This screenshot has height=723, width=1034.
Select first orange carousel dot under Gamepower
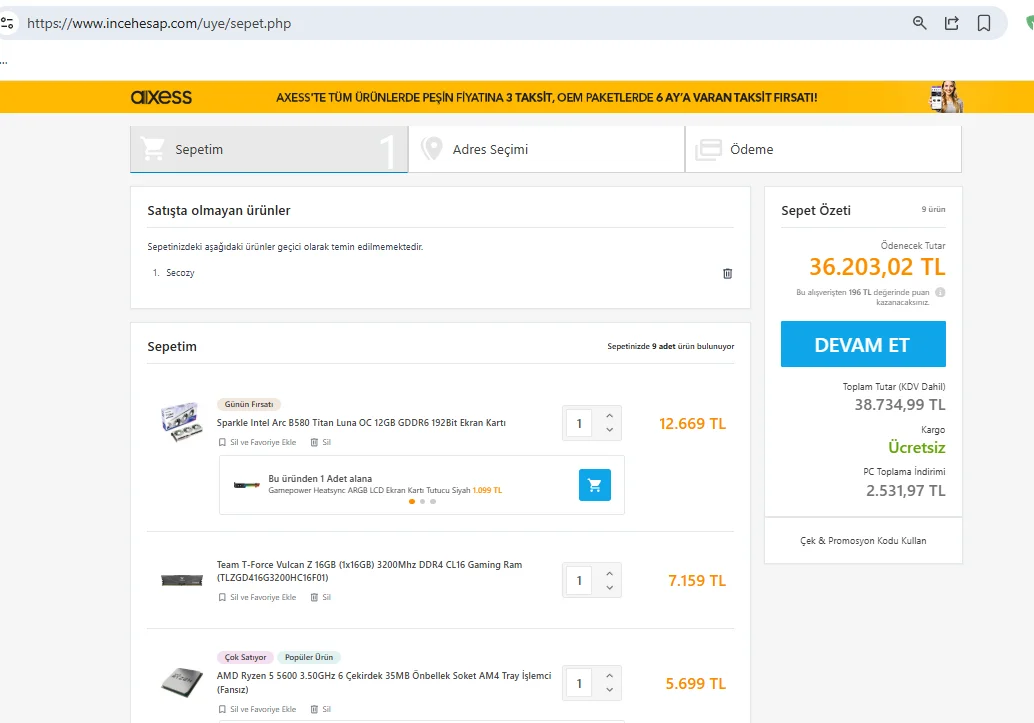pyautogui.click(x=412, y=502)
